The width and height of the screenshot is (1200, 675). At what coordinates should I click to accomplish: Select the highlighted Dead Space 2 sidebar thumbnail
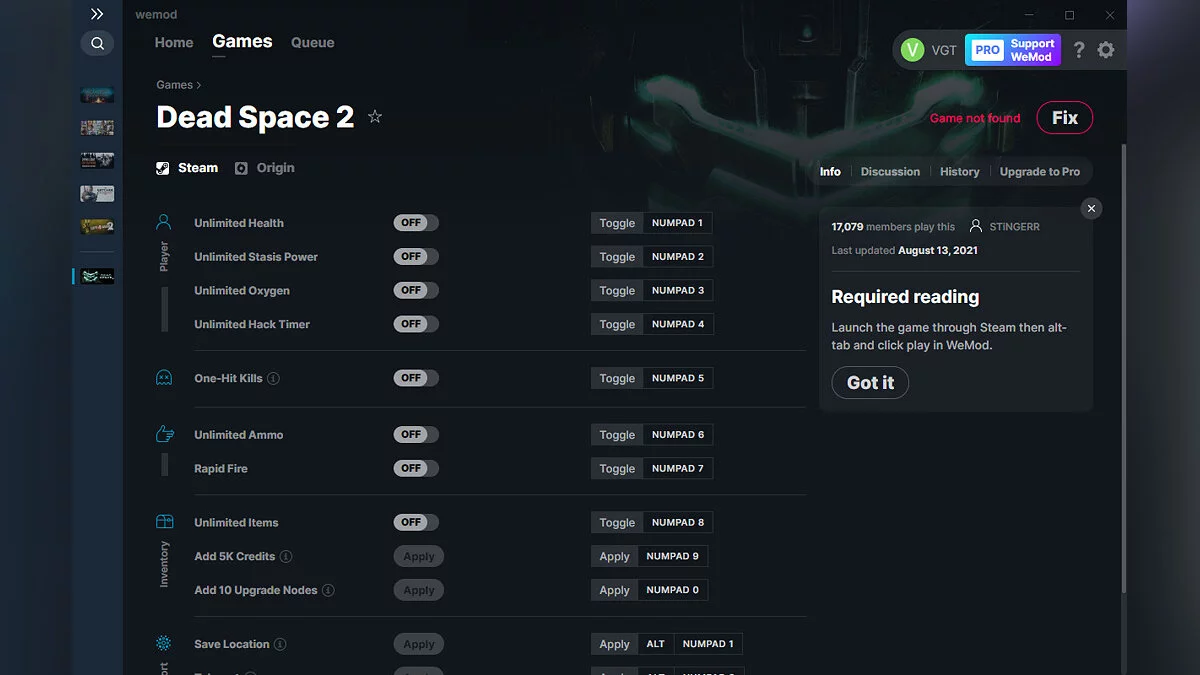coord(97,275)
